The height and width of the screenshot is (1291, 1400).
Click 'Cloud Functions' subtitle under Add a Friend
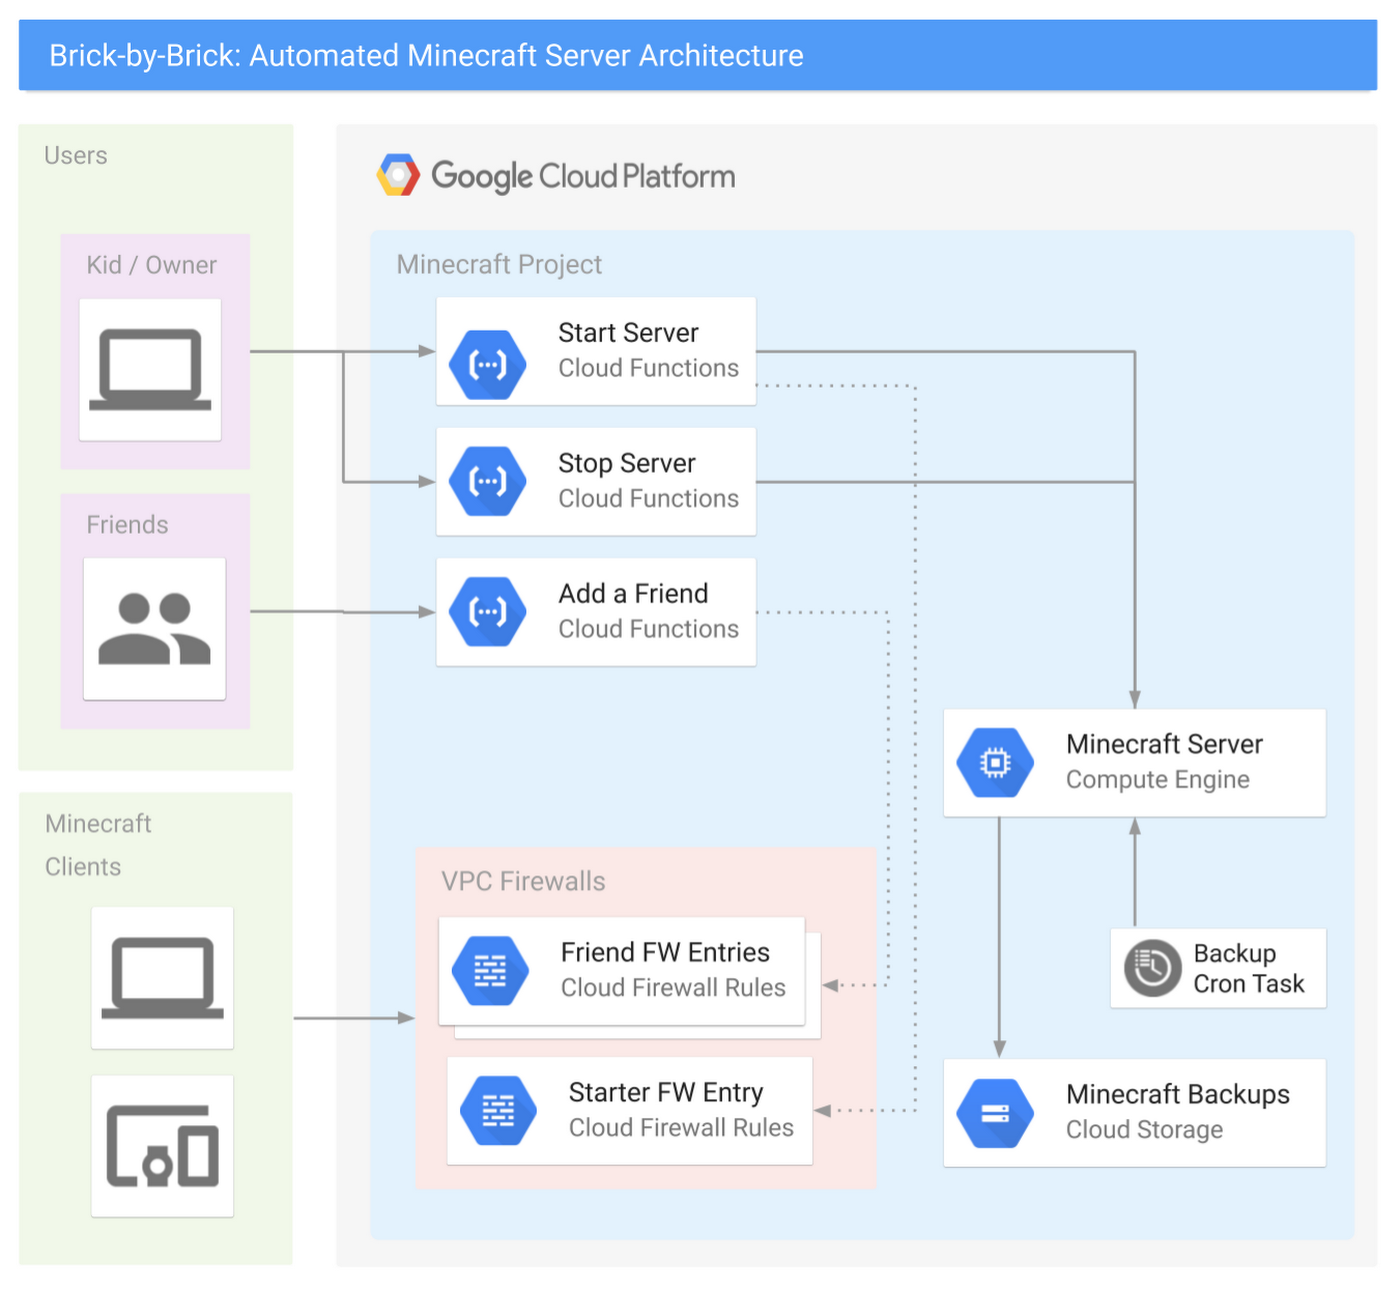click(x=648, y=628)
